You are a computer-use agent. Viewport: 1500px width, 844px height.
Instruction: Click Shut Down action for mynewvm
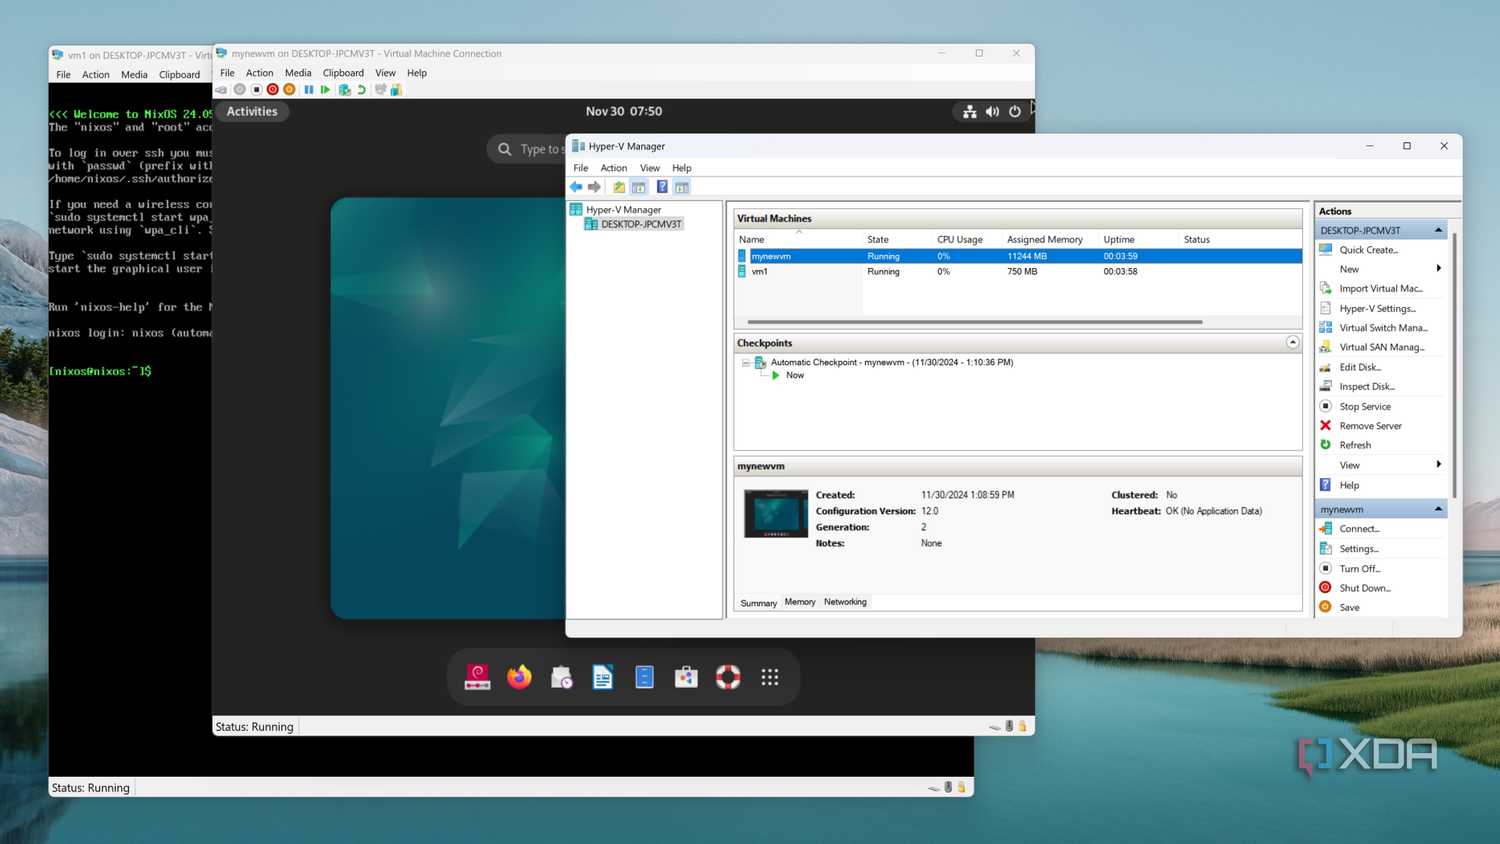1364,588
